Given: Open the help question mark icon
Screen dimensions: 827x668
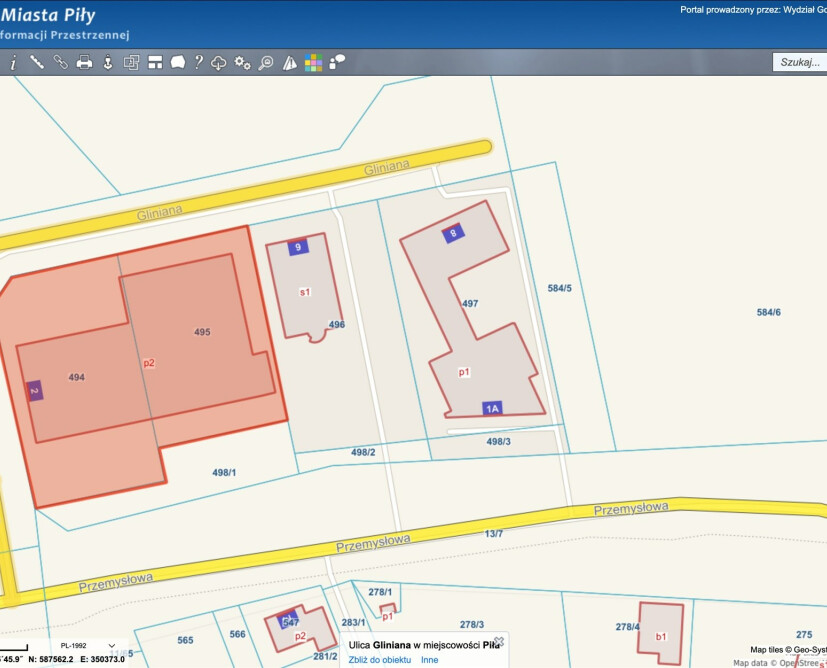Looking at the screenshot, I should [198, 62].
